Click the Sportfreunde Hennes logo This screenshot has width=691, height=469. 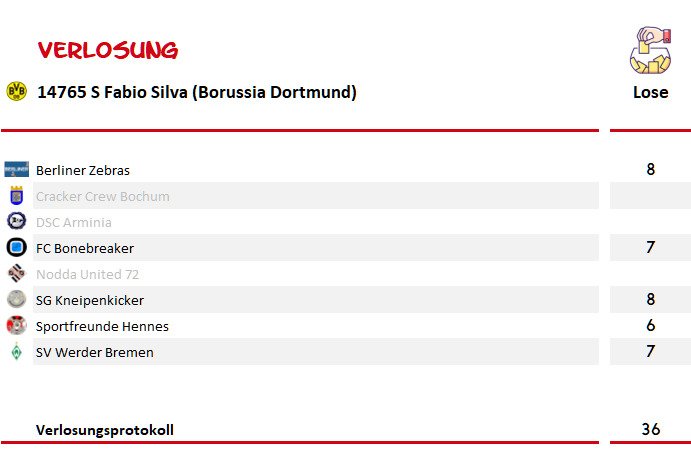click(16, 325)
